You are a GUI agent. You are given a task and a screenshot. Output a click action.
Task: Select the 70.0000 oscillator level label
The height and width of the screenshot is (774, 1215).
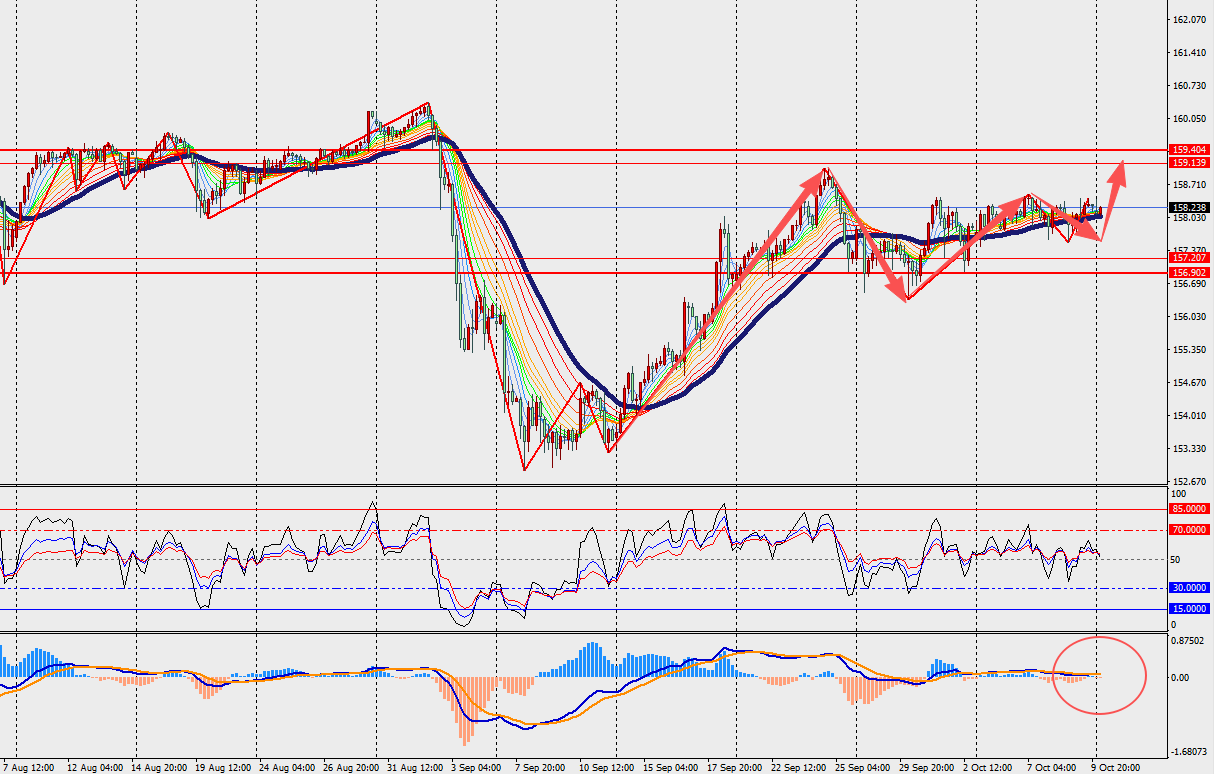click(x=1187, y=530)
